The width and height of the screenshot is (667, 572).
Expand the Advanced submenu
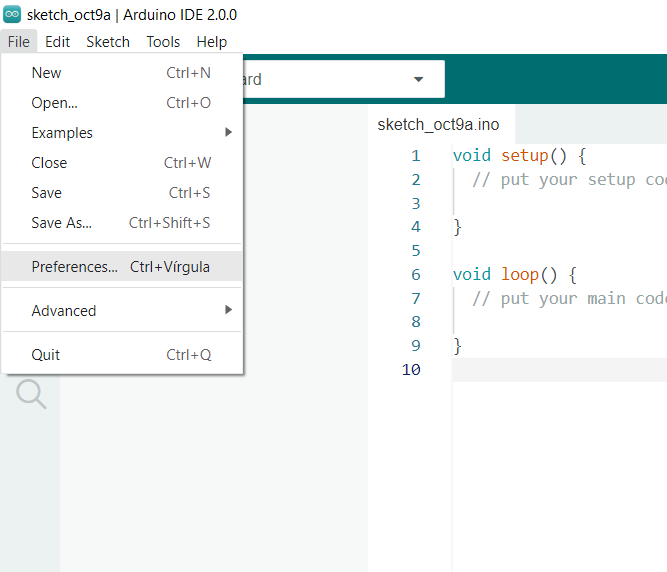tap(122, 310)
